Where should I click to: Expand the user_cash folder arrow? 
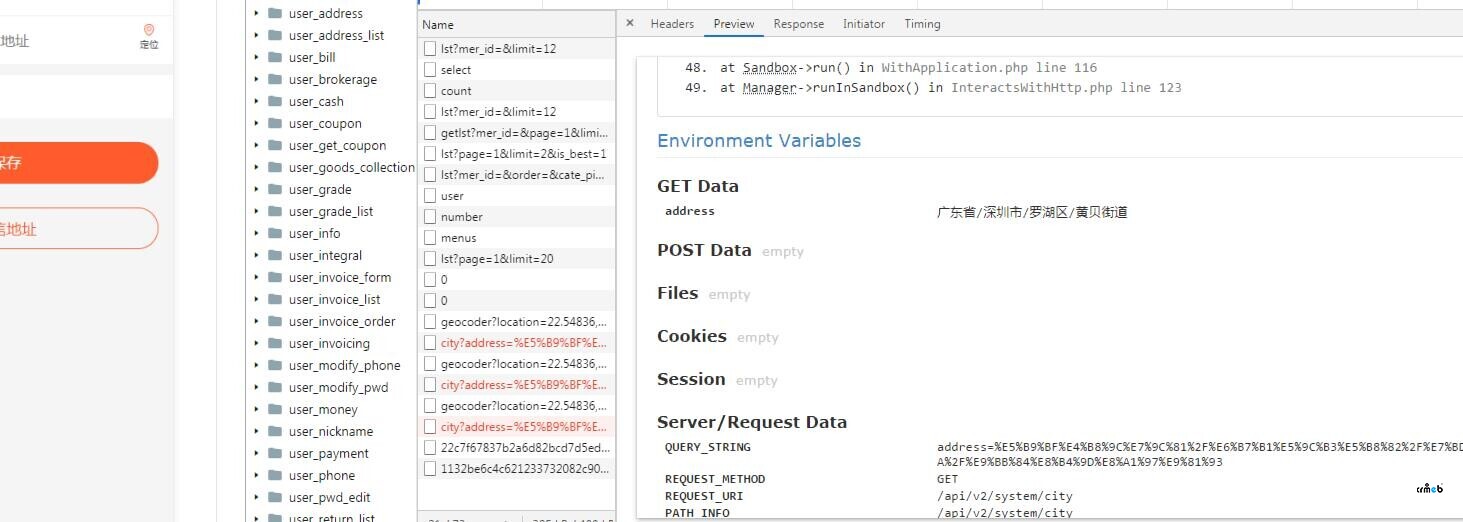pyautogui.click(x=256, y=101)
